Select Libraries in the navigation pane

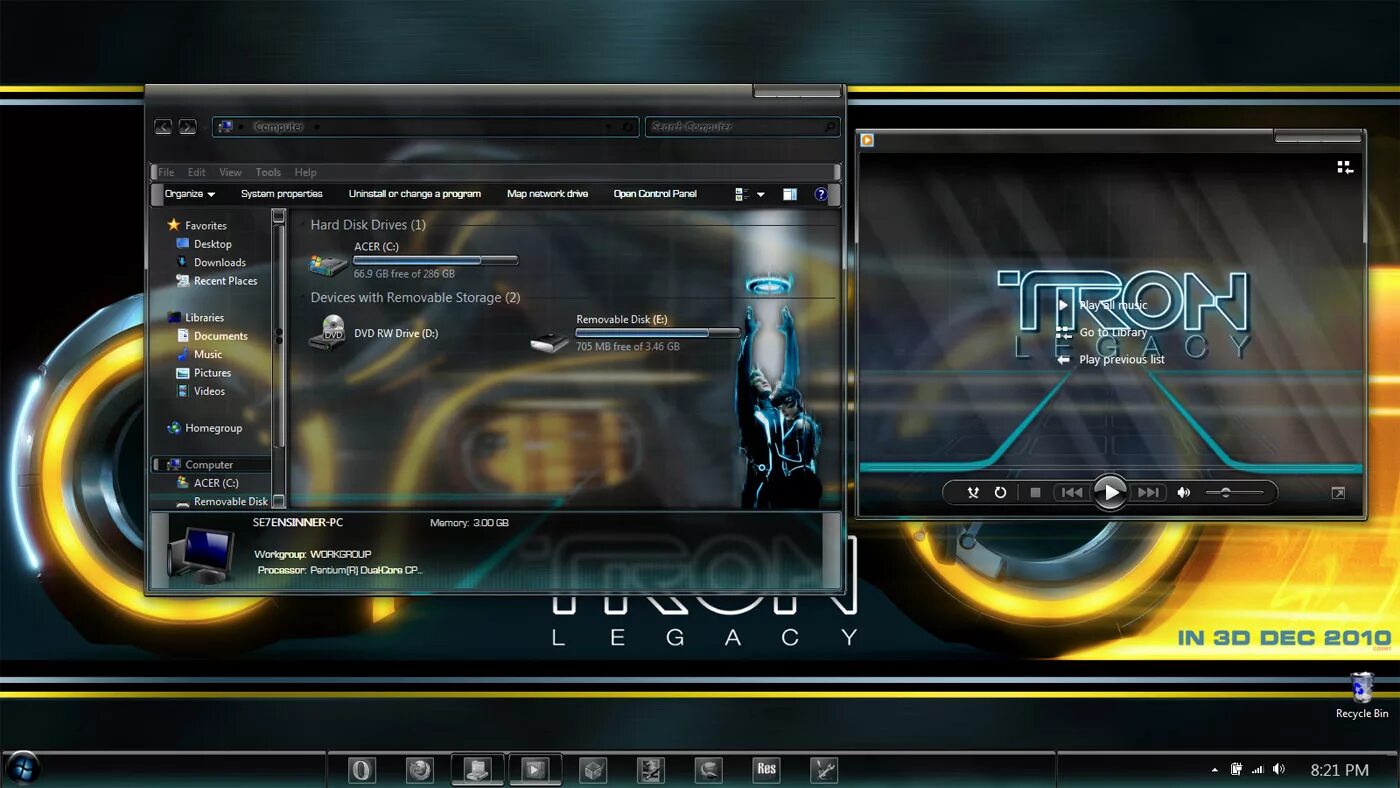[x=196, y=317]
